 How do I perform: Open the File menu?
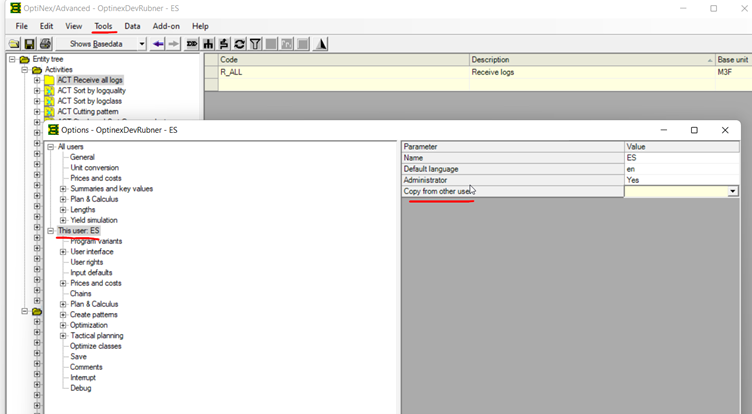pos(22,26)
